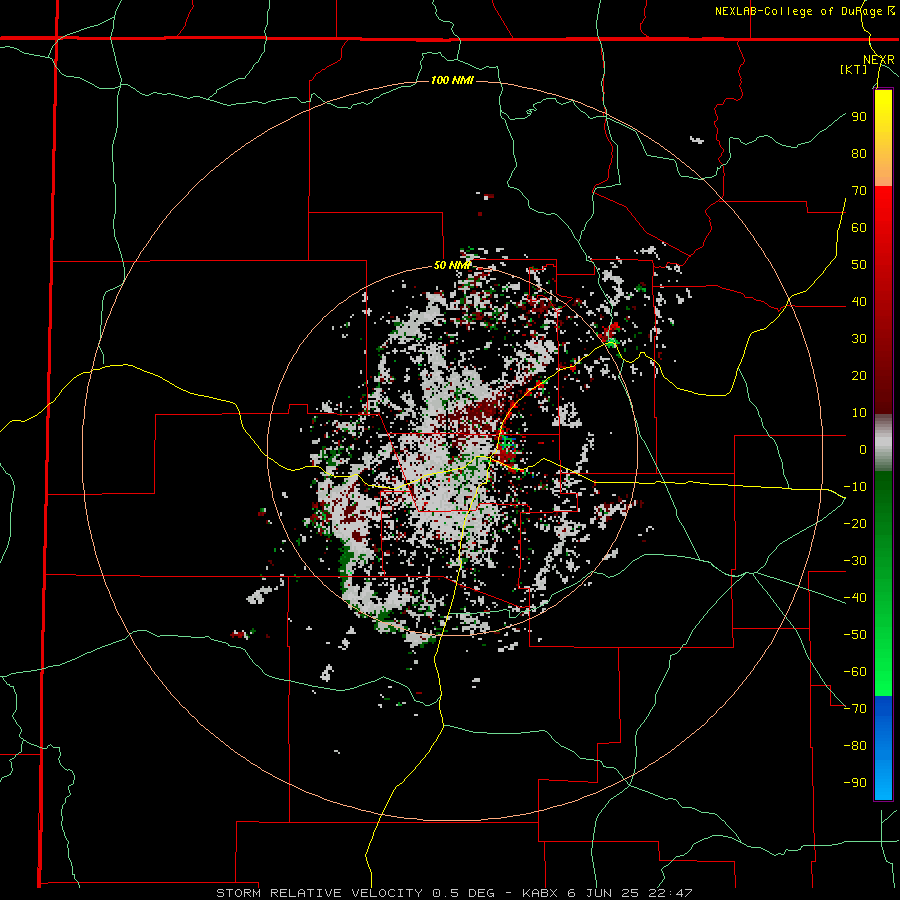Click the 40 value on velocity scale

click(x=859, y=302)
